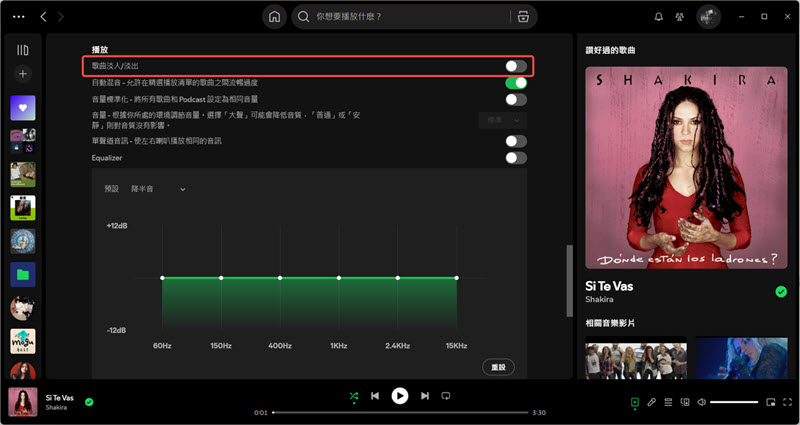Screen dimensions: 800x425
Task: Open Shakira link in bottom player bar
Action: click(x=56, y=408)
